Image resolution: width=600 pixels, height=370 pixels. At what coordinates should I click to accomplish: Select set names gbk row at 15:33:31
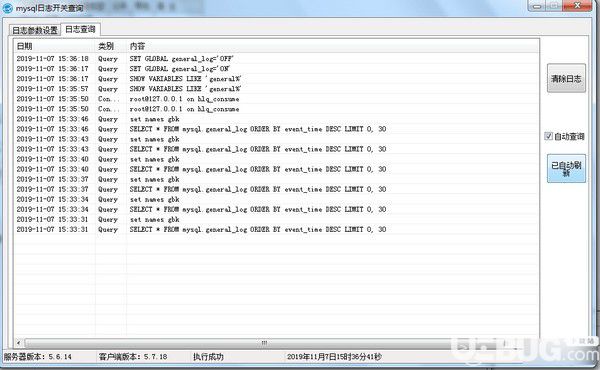(x=276, y=220)
